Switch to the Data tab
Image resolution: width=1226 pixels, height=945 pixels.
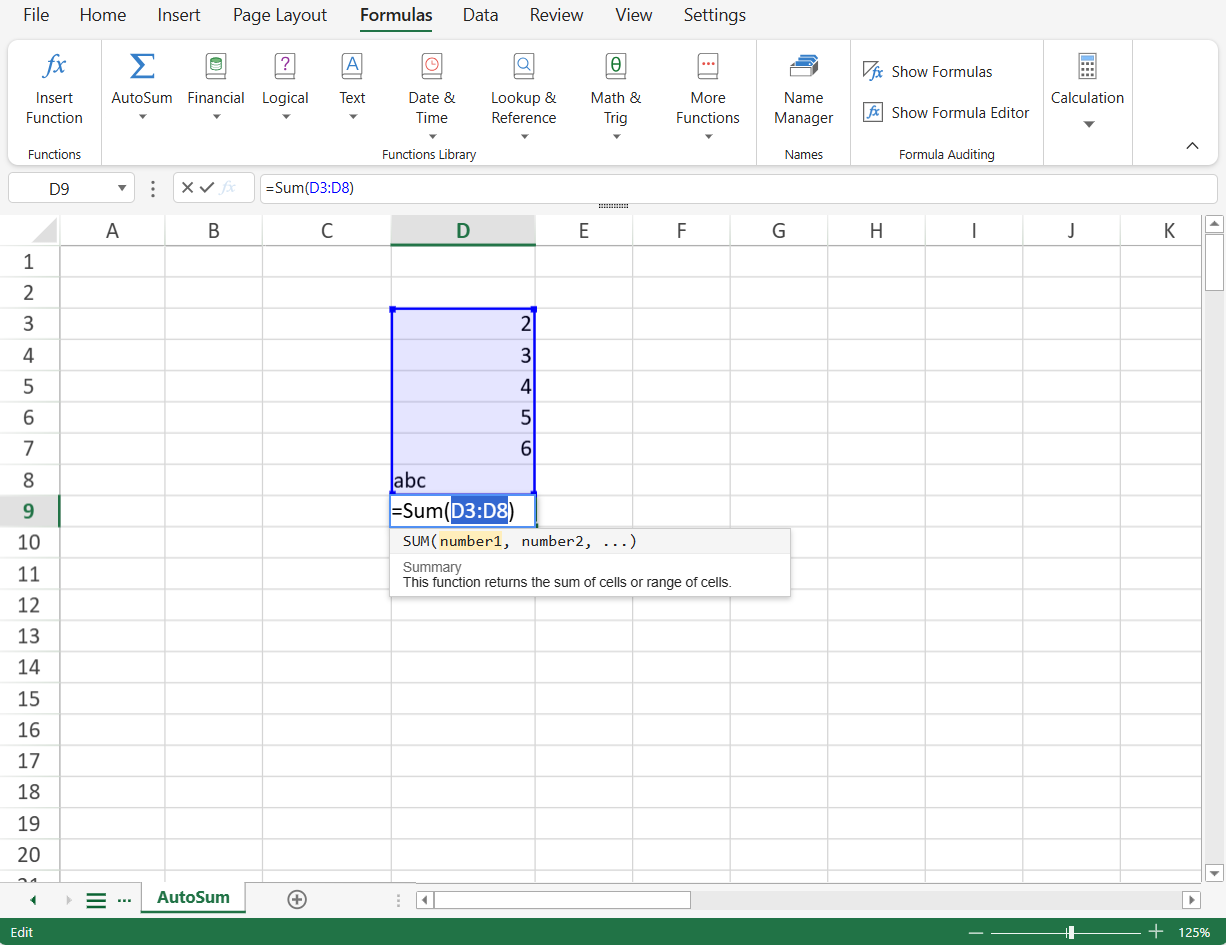tap(480, 15)
